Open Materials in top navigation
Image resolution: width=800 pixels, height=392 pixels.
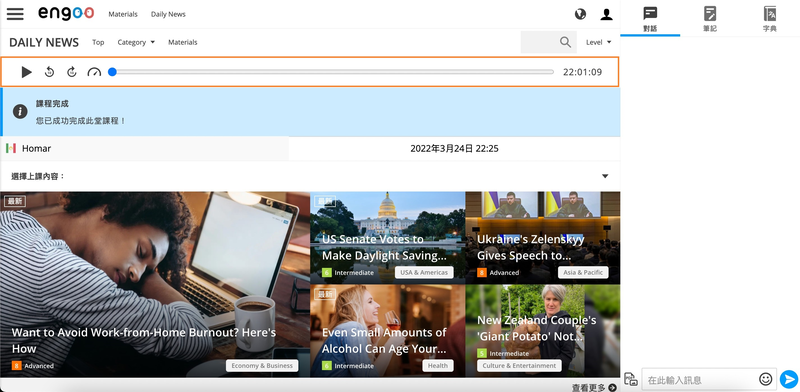point(123,14)
